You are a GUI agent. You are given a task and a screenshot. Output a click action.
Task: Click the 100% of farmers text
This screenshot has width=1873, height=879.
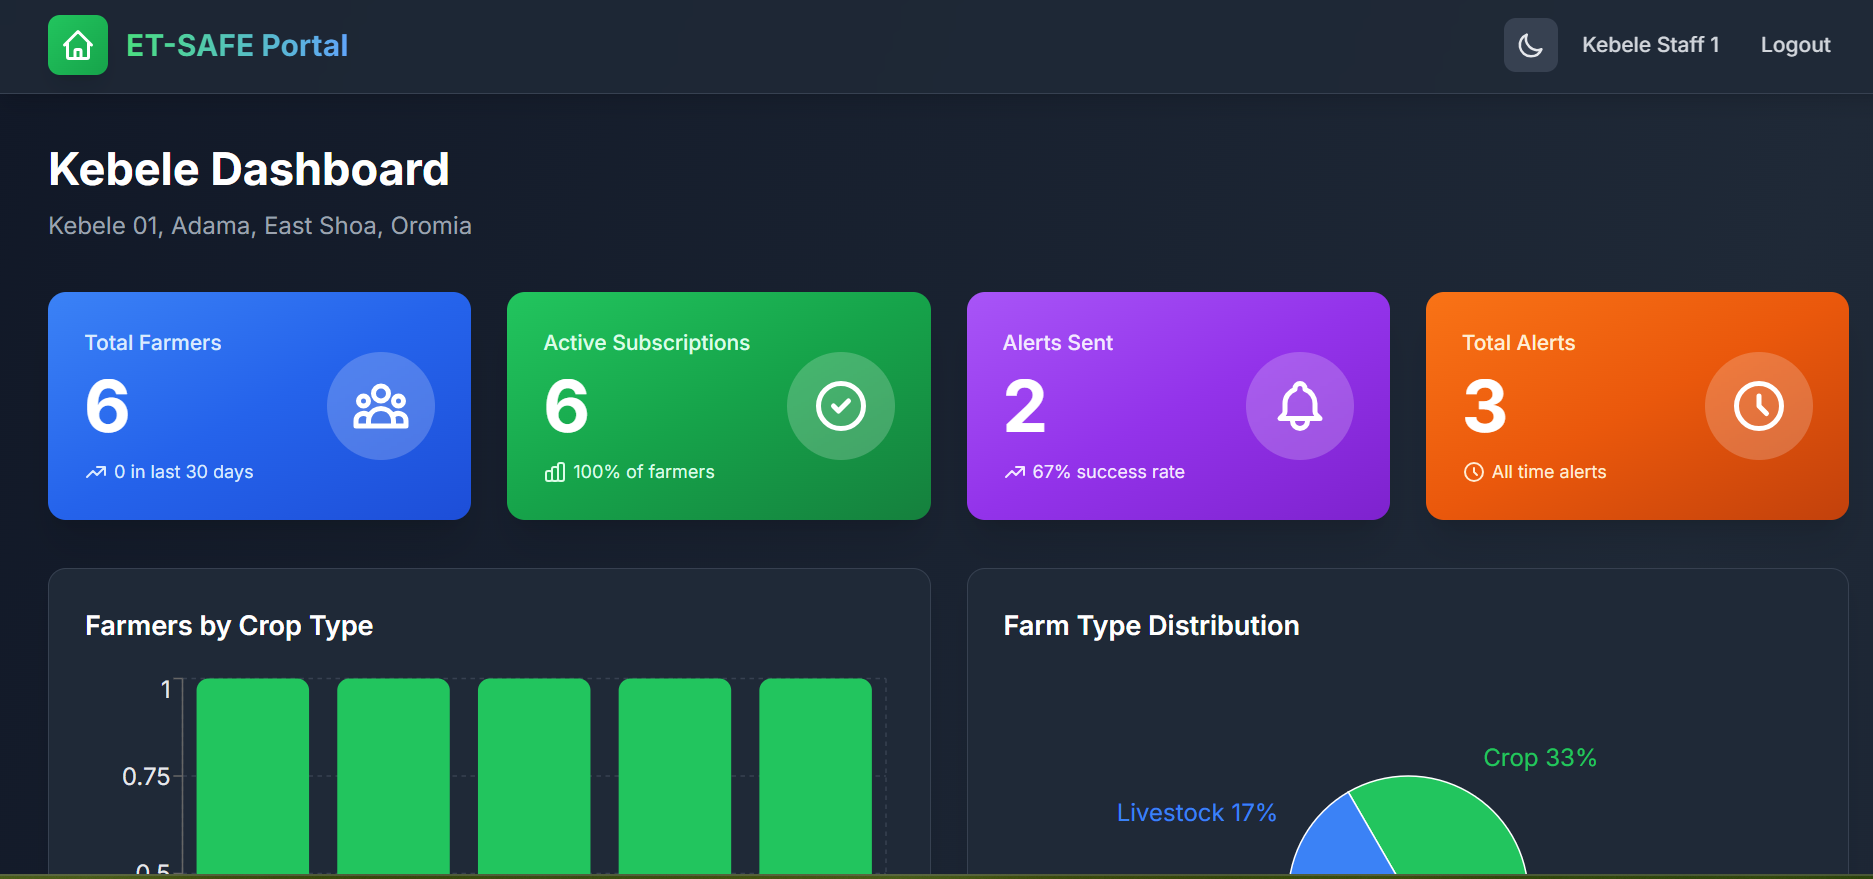(644, 472)
